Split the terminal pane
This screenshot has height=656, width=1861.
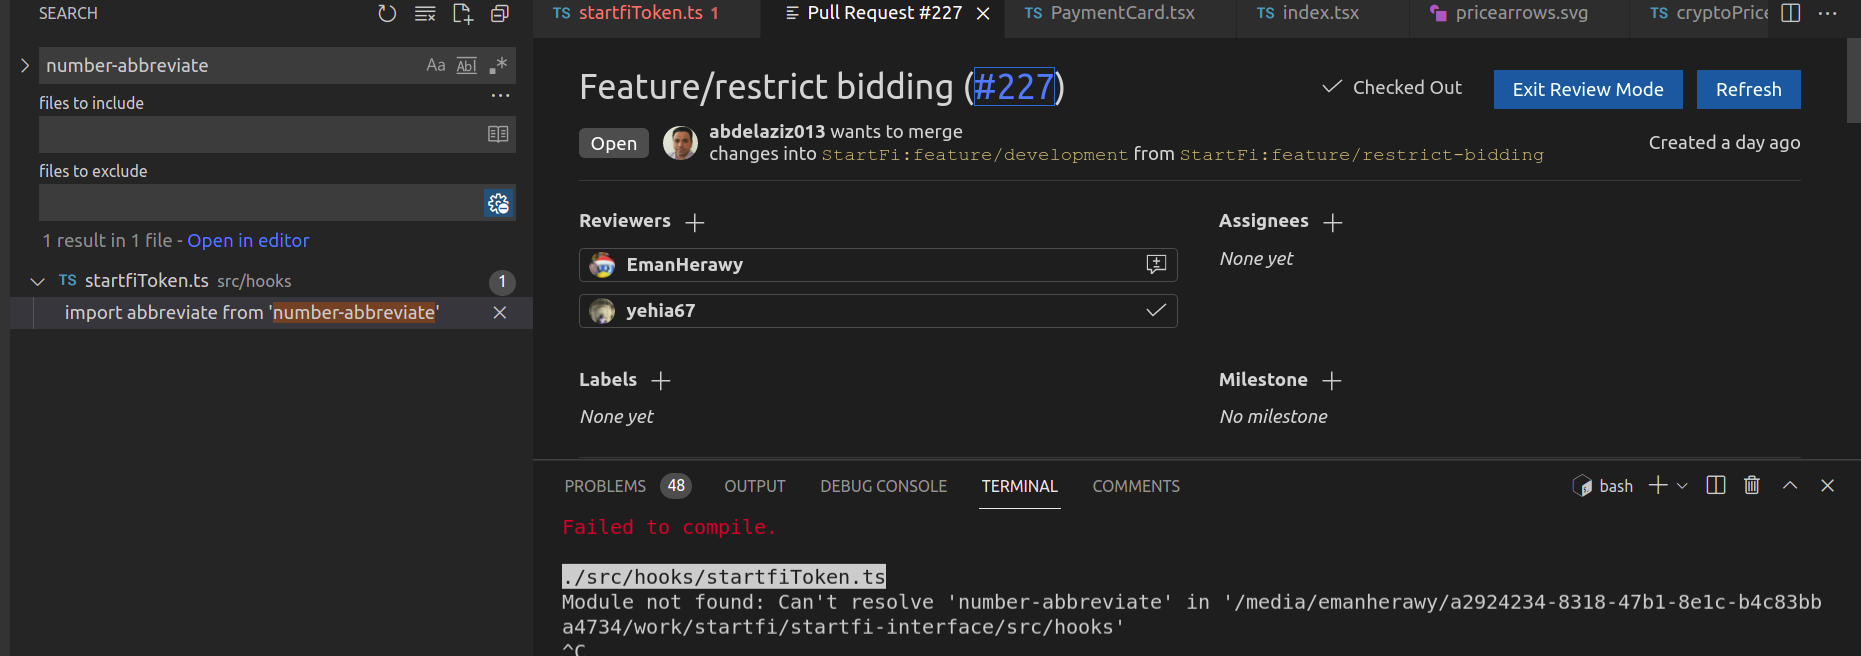[x=1716, y=485]
